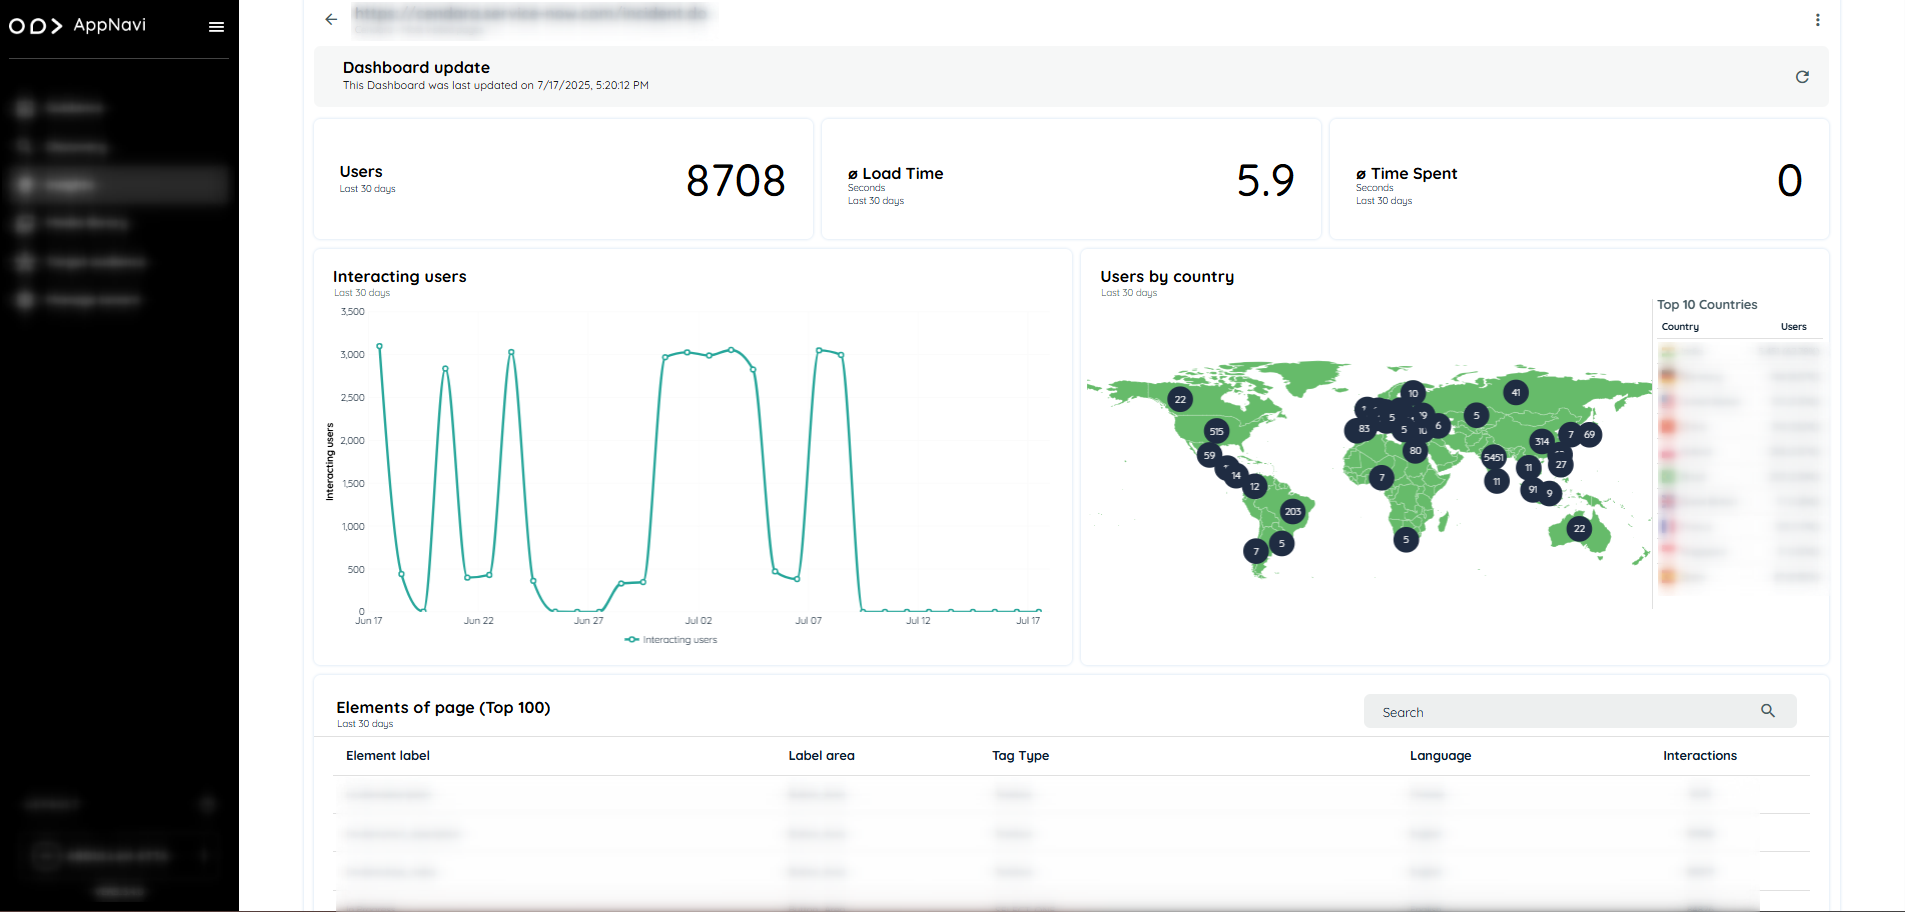The width and height of the screenshot is (1905, 912).
Task: Open the 22 cluster over Canada
Action: pyautogui.click(x=1180, y=399)
